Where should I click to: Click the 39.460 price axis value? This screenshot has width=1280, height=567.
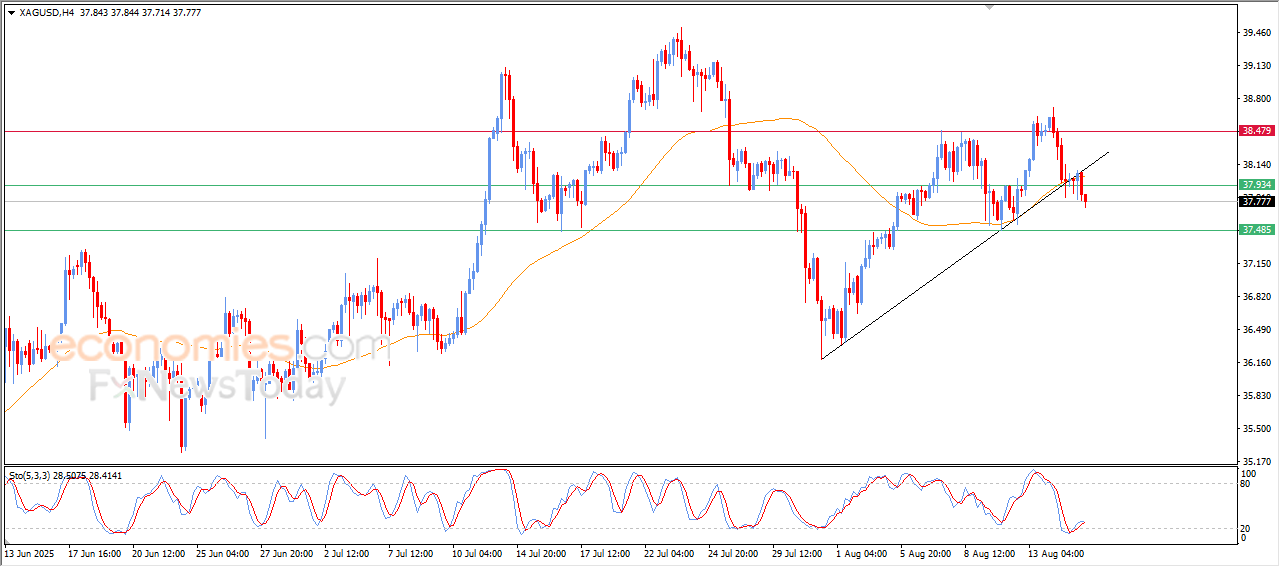tap(1257, 33)
